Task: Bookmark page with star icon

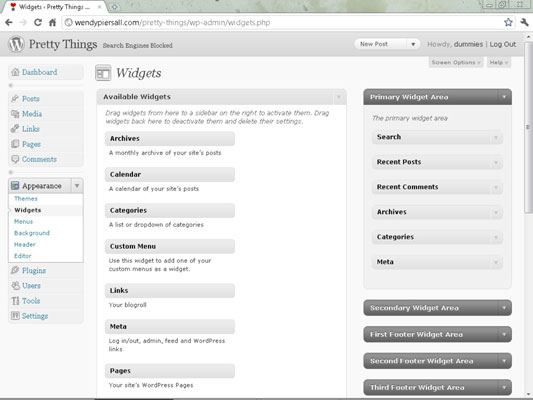Action: tap(508, 22)
